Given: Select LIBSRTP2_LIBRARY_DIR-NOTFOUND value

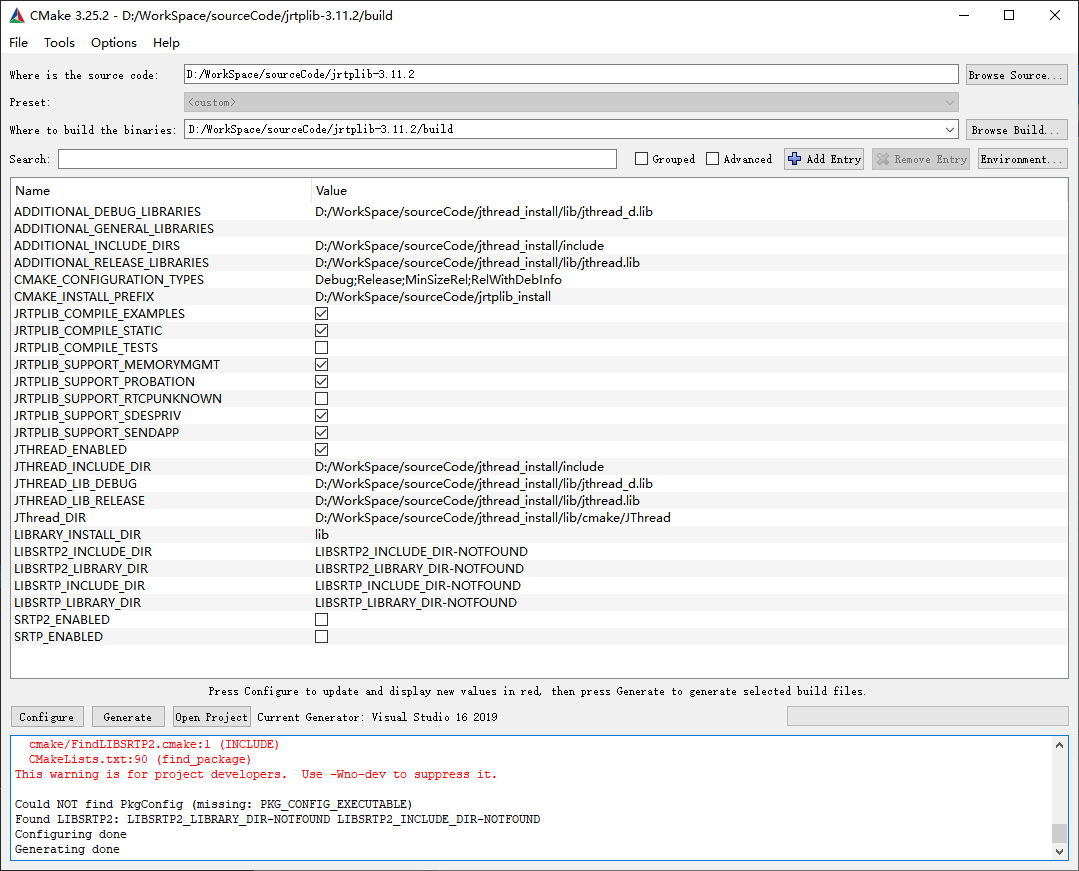Looking at the screenshot, I should coord(419,568).
